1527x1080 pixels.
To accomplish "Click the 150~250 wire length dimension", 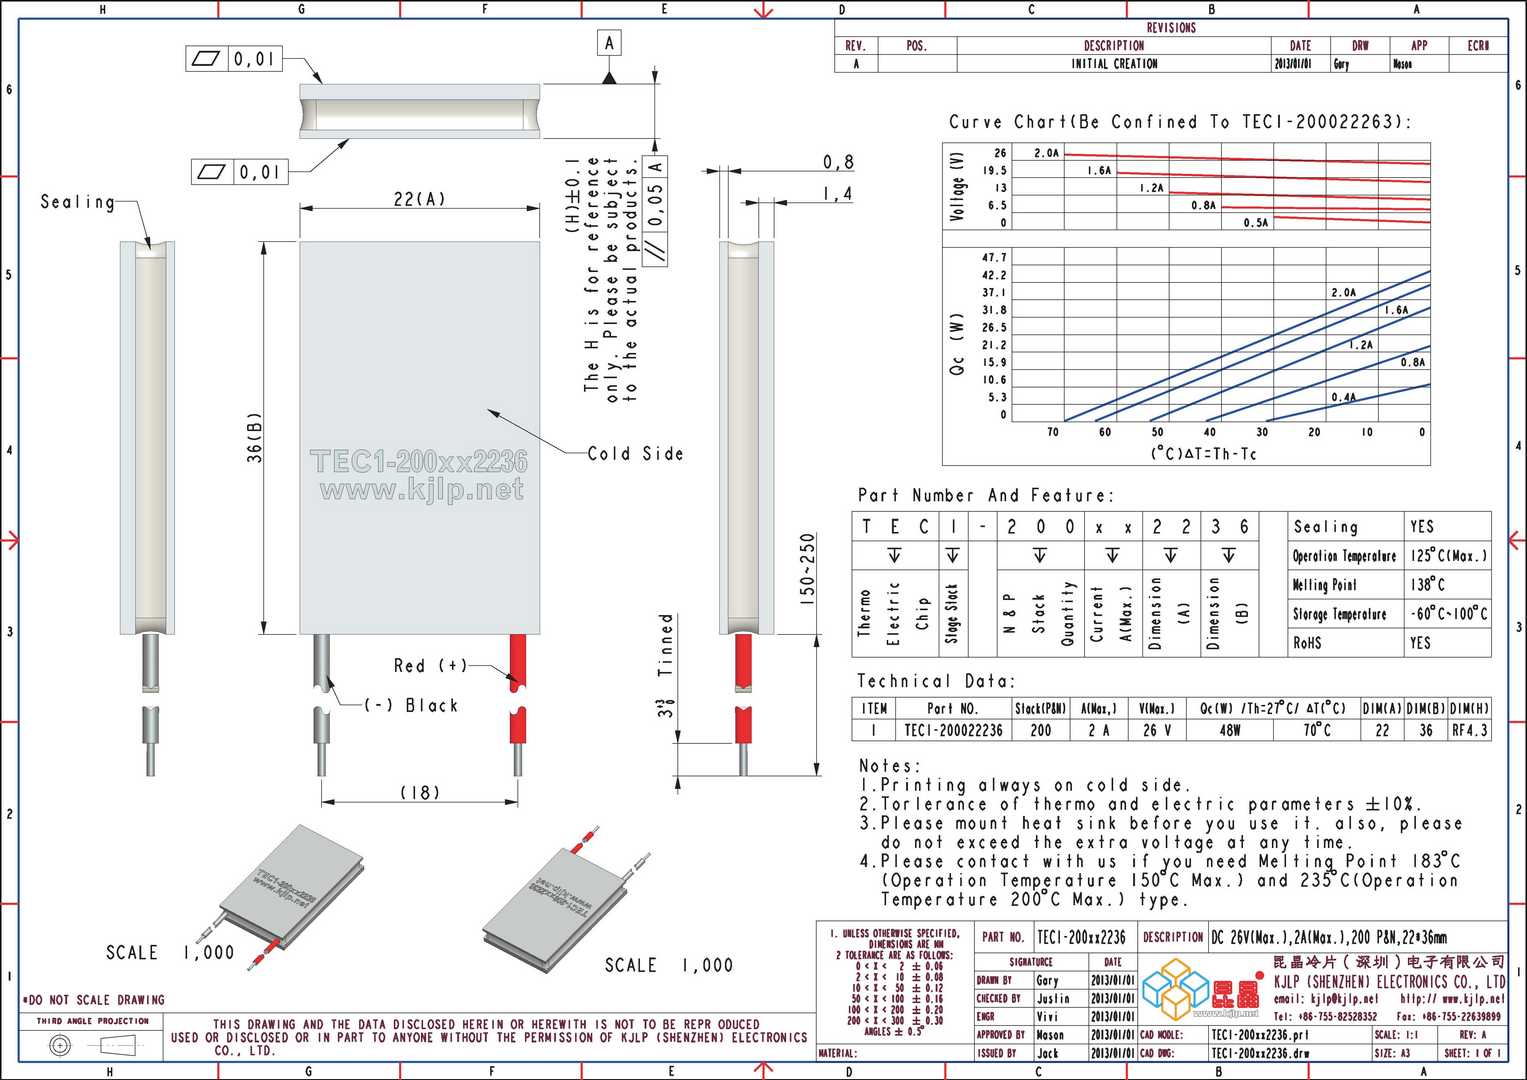I will tap(808, 568).
